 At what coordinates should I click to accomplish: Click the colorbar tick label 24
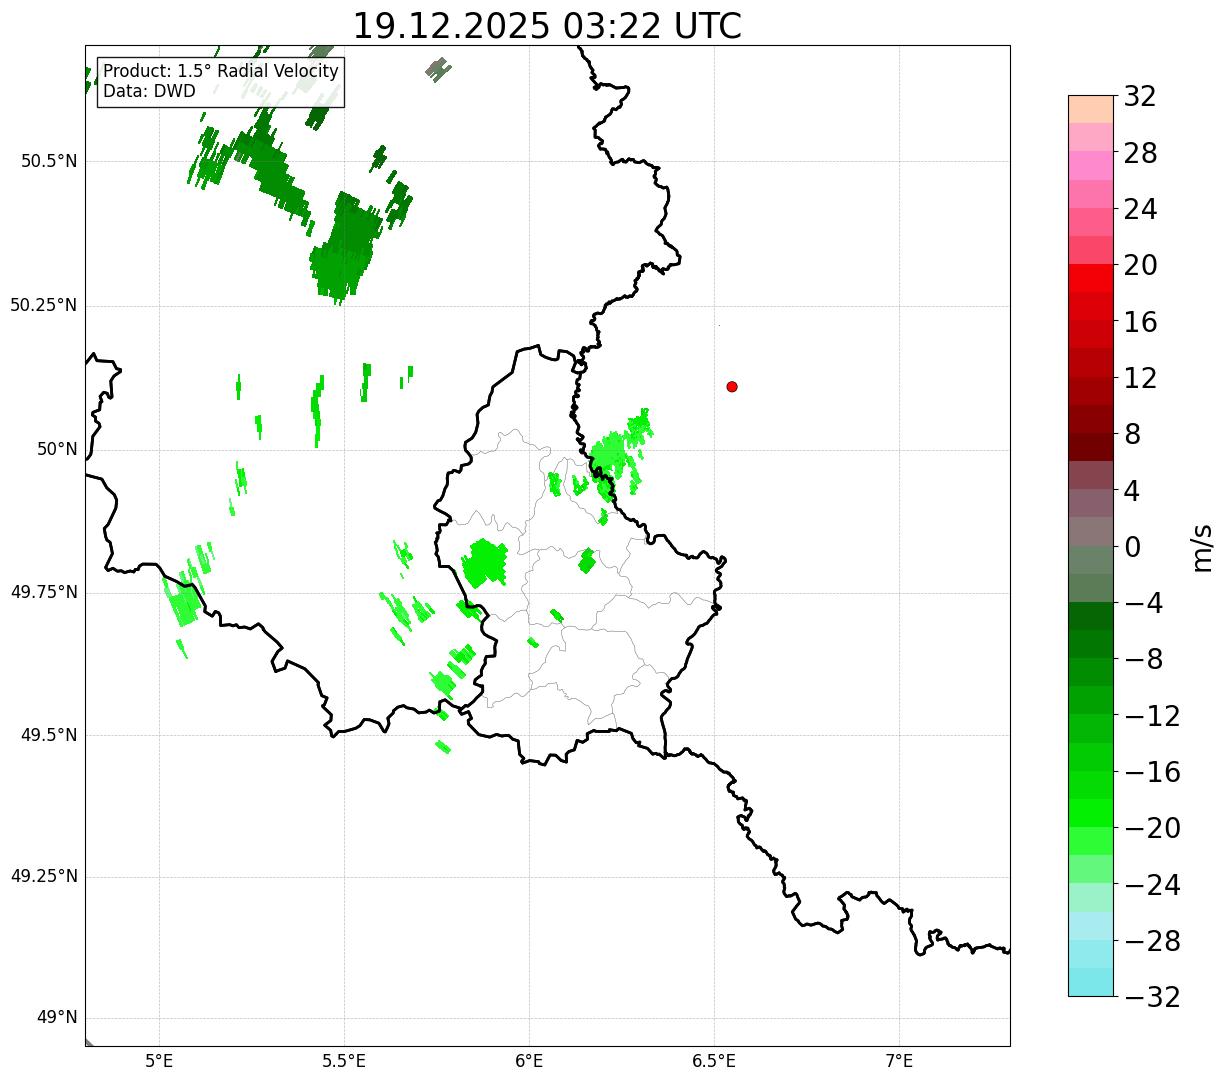(1140, 210)
